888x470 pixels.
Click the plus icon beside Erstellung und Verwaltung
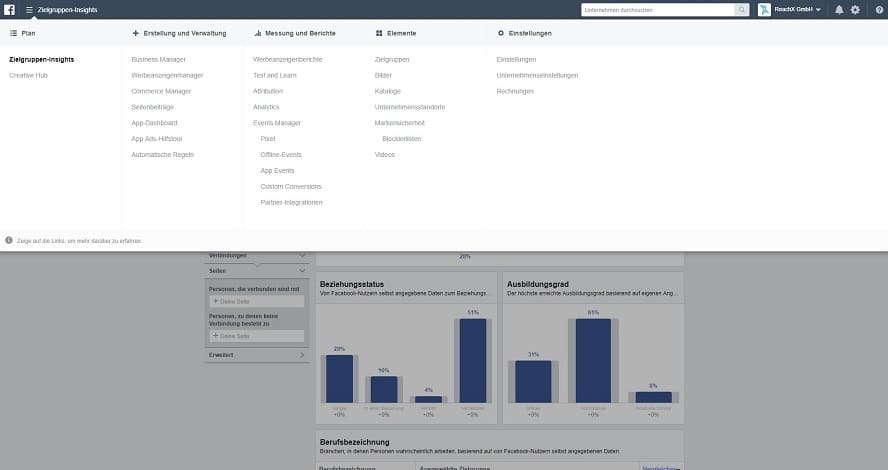pos(135,33)
